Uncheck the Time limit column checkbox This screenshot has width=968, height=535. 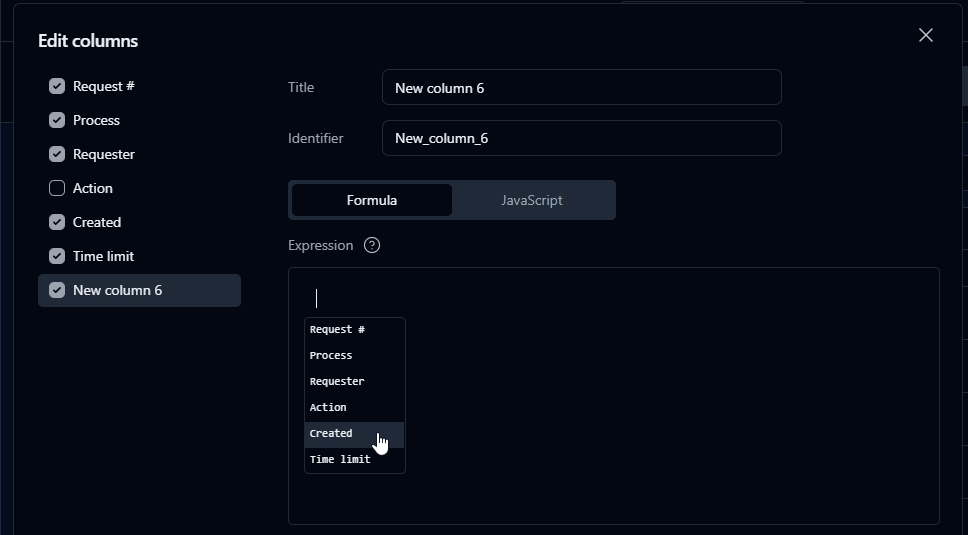pyautogui.click(x=57, y=256)
